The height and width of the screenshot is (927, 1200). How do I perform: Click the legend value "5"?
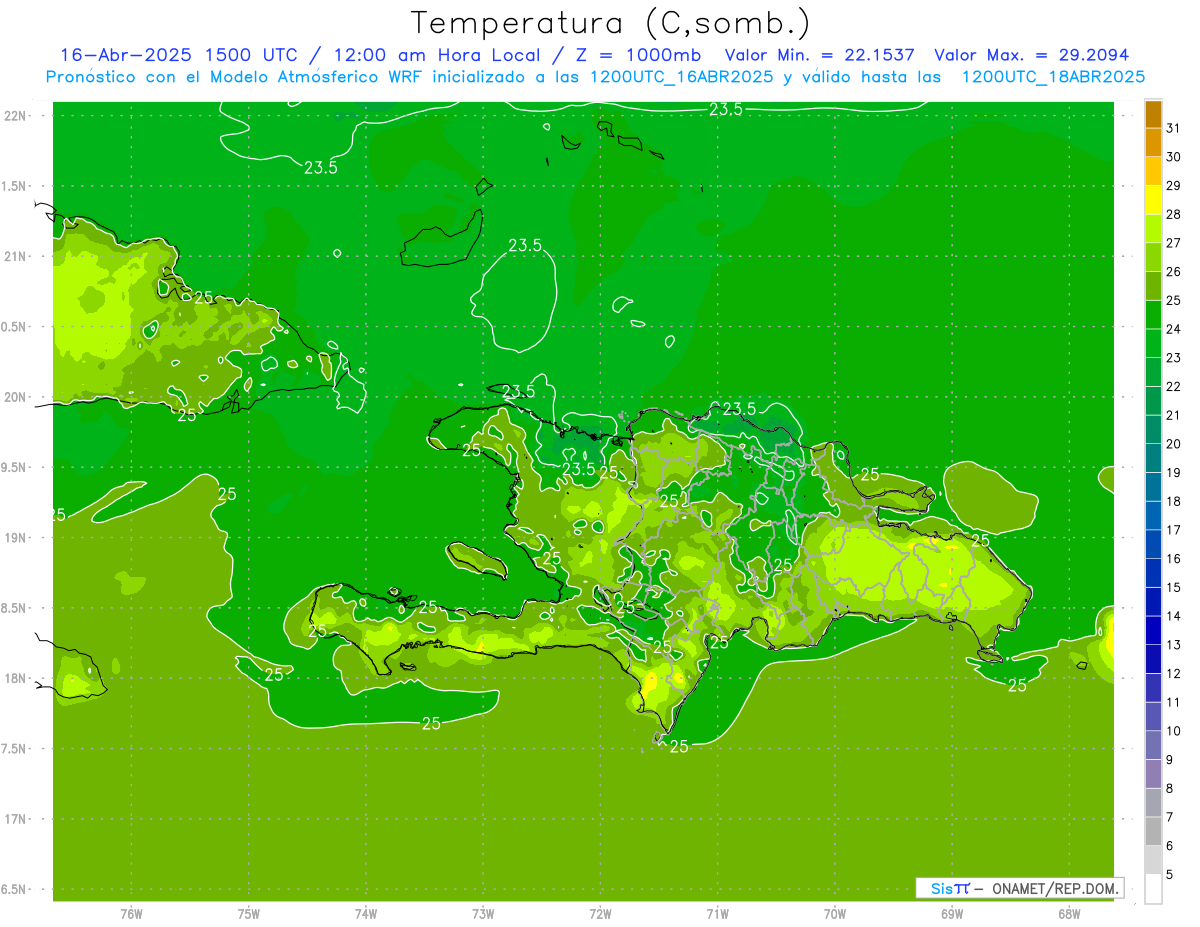click(1170, 875)
